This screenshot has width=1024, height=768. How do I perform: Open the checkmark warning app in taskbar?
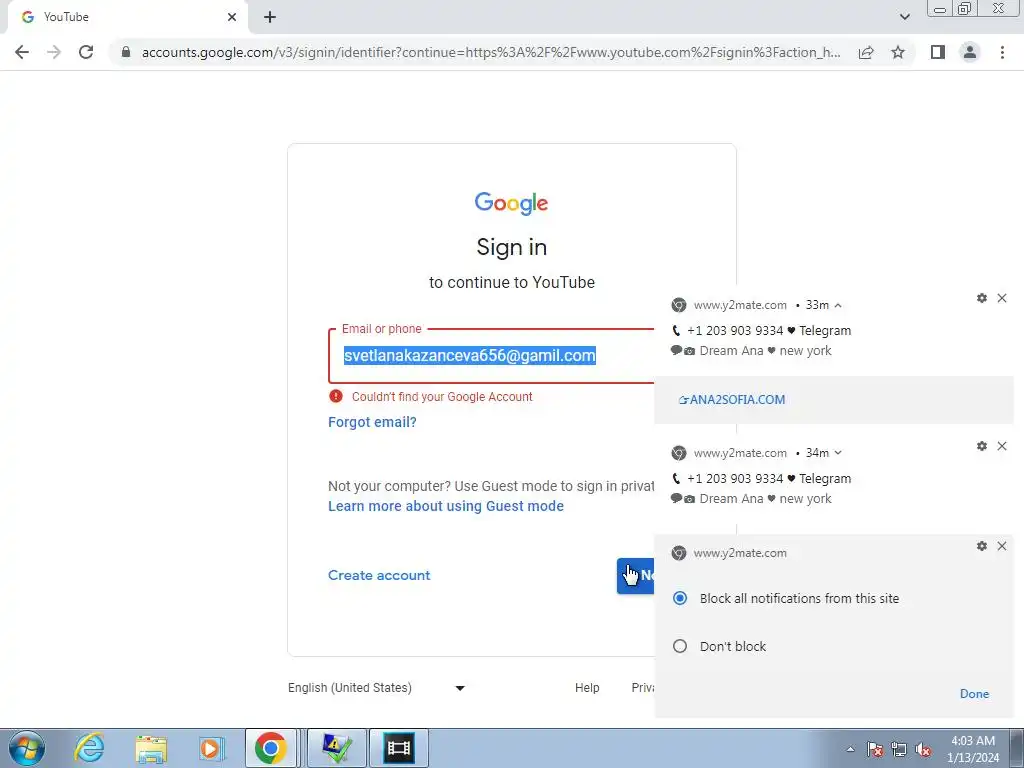[x=337, y=748]
